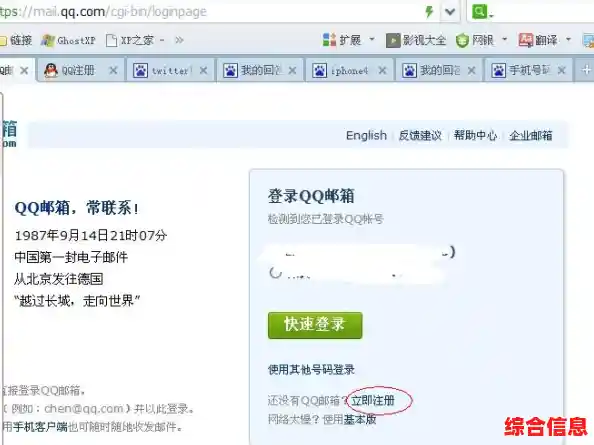Click 使用其他号码登录 link

pos(311,369)
